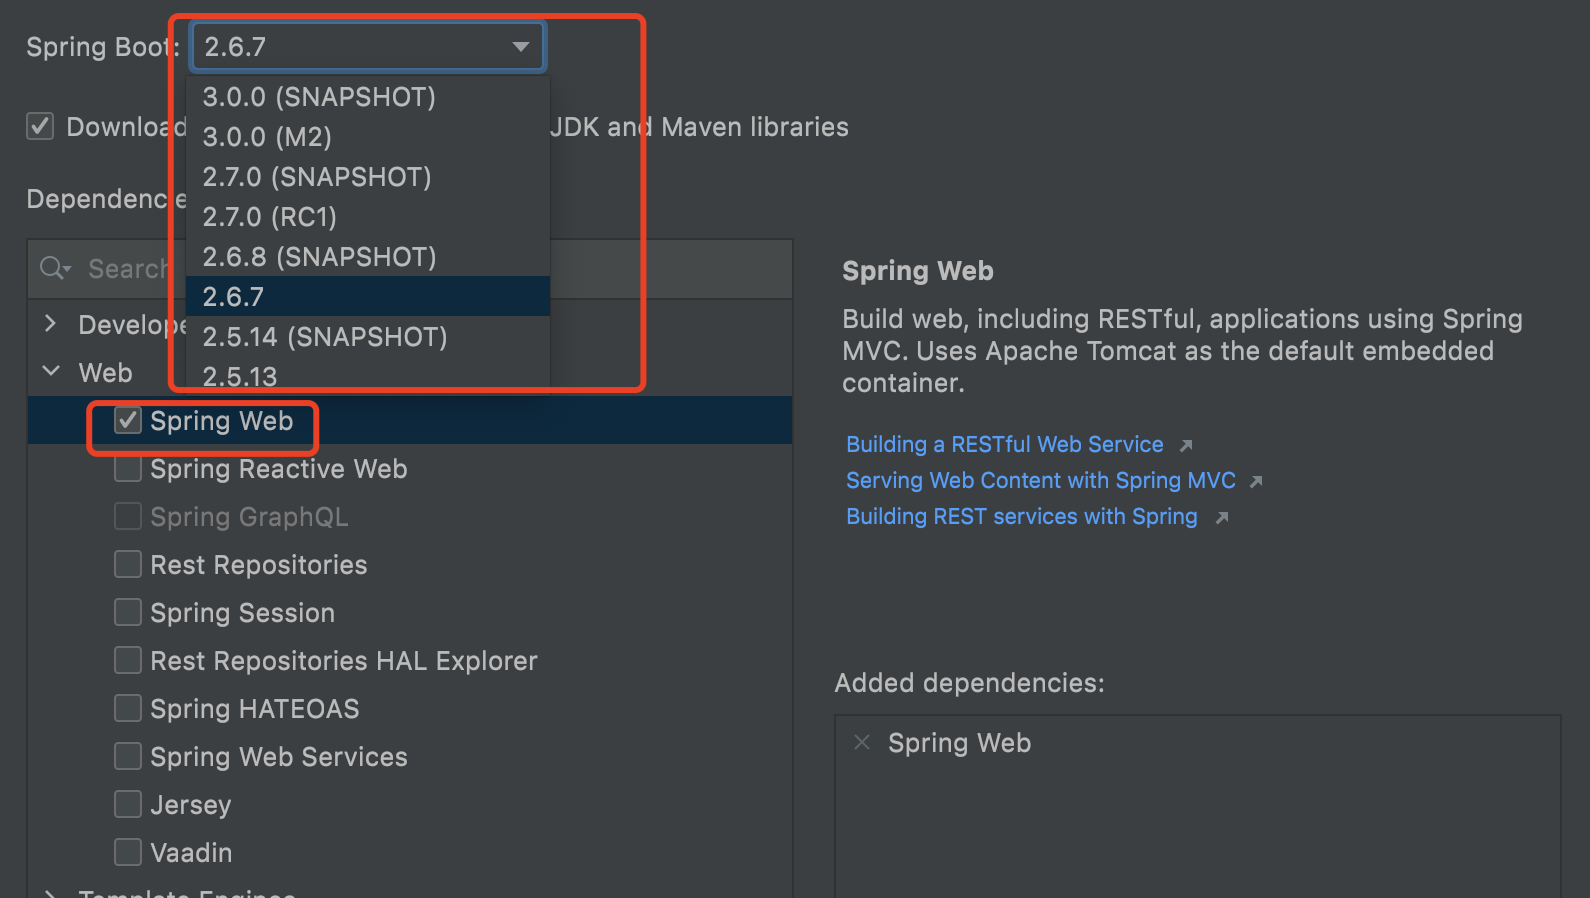Select version 3.0.0 (SNAPSHOT) from list

[319, 97]
